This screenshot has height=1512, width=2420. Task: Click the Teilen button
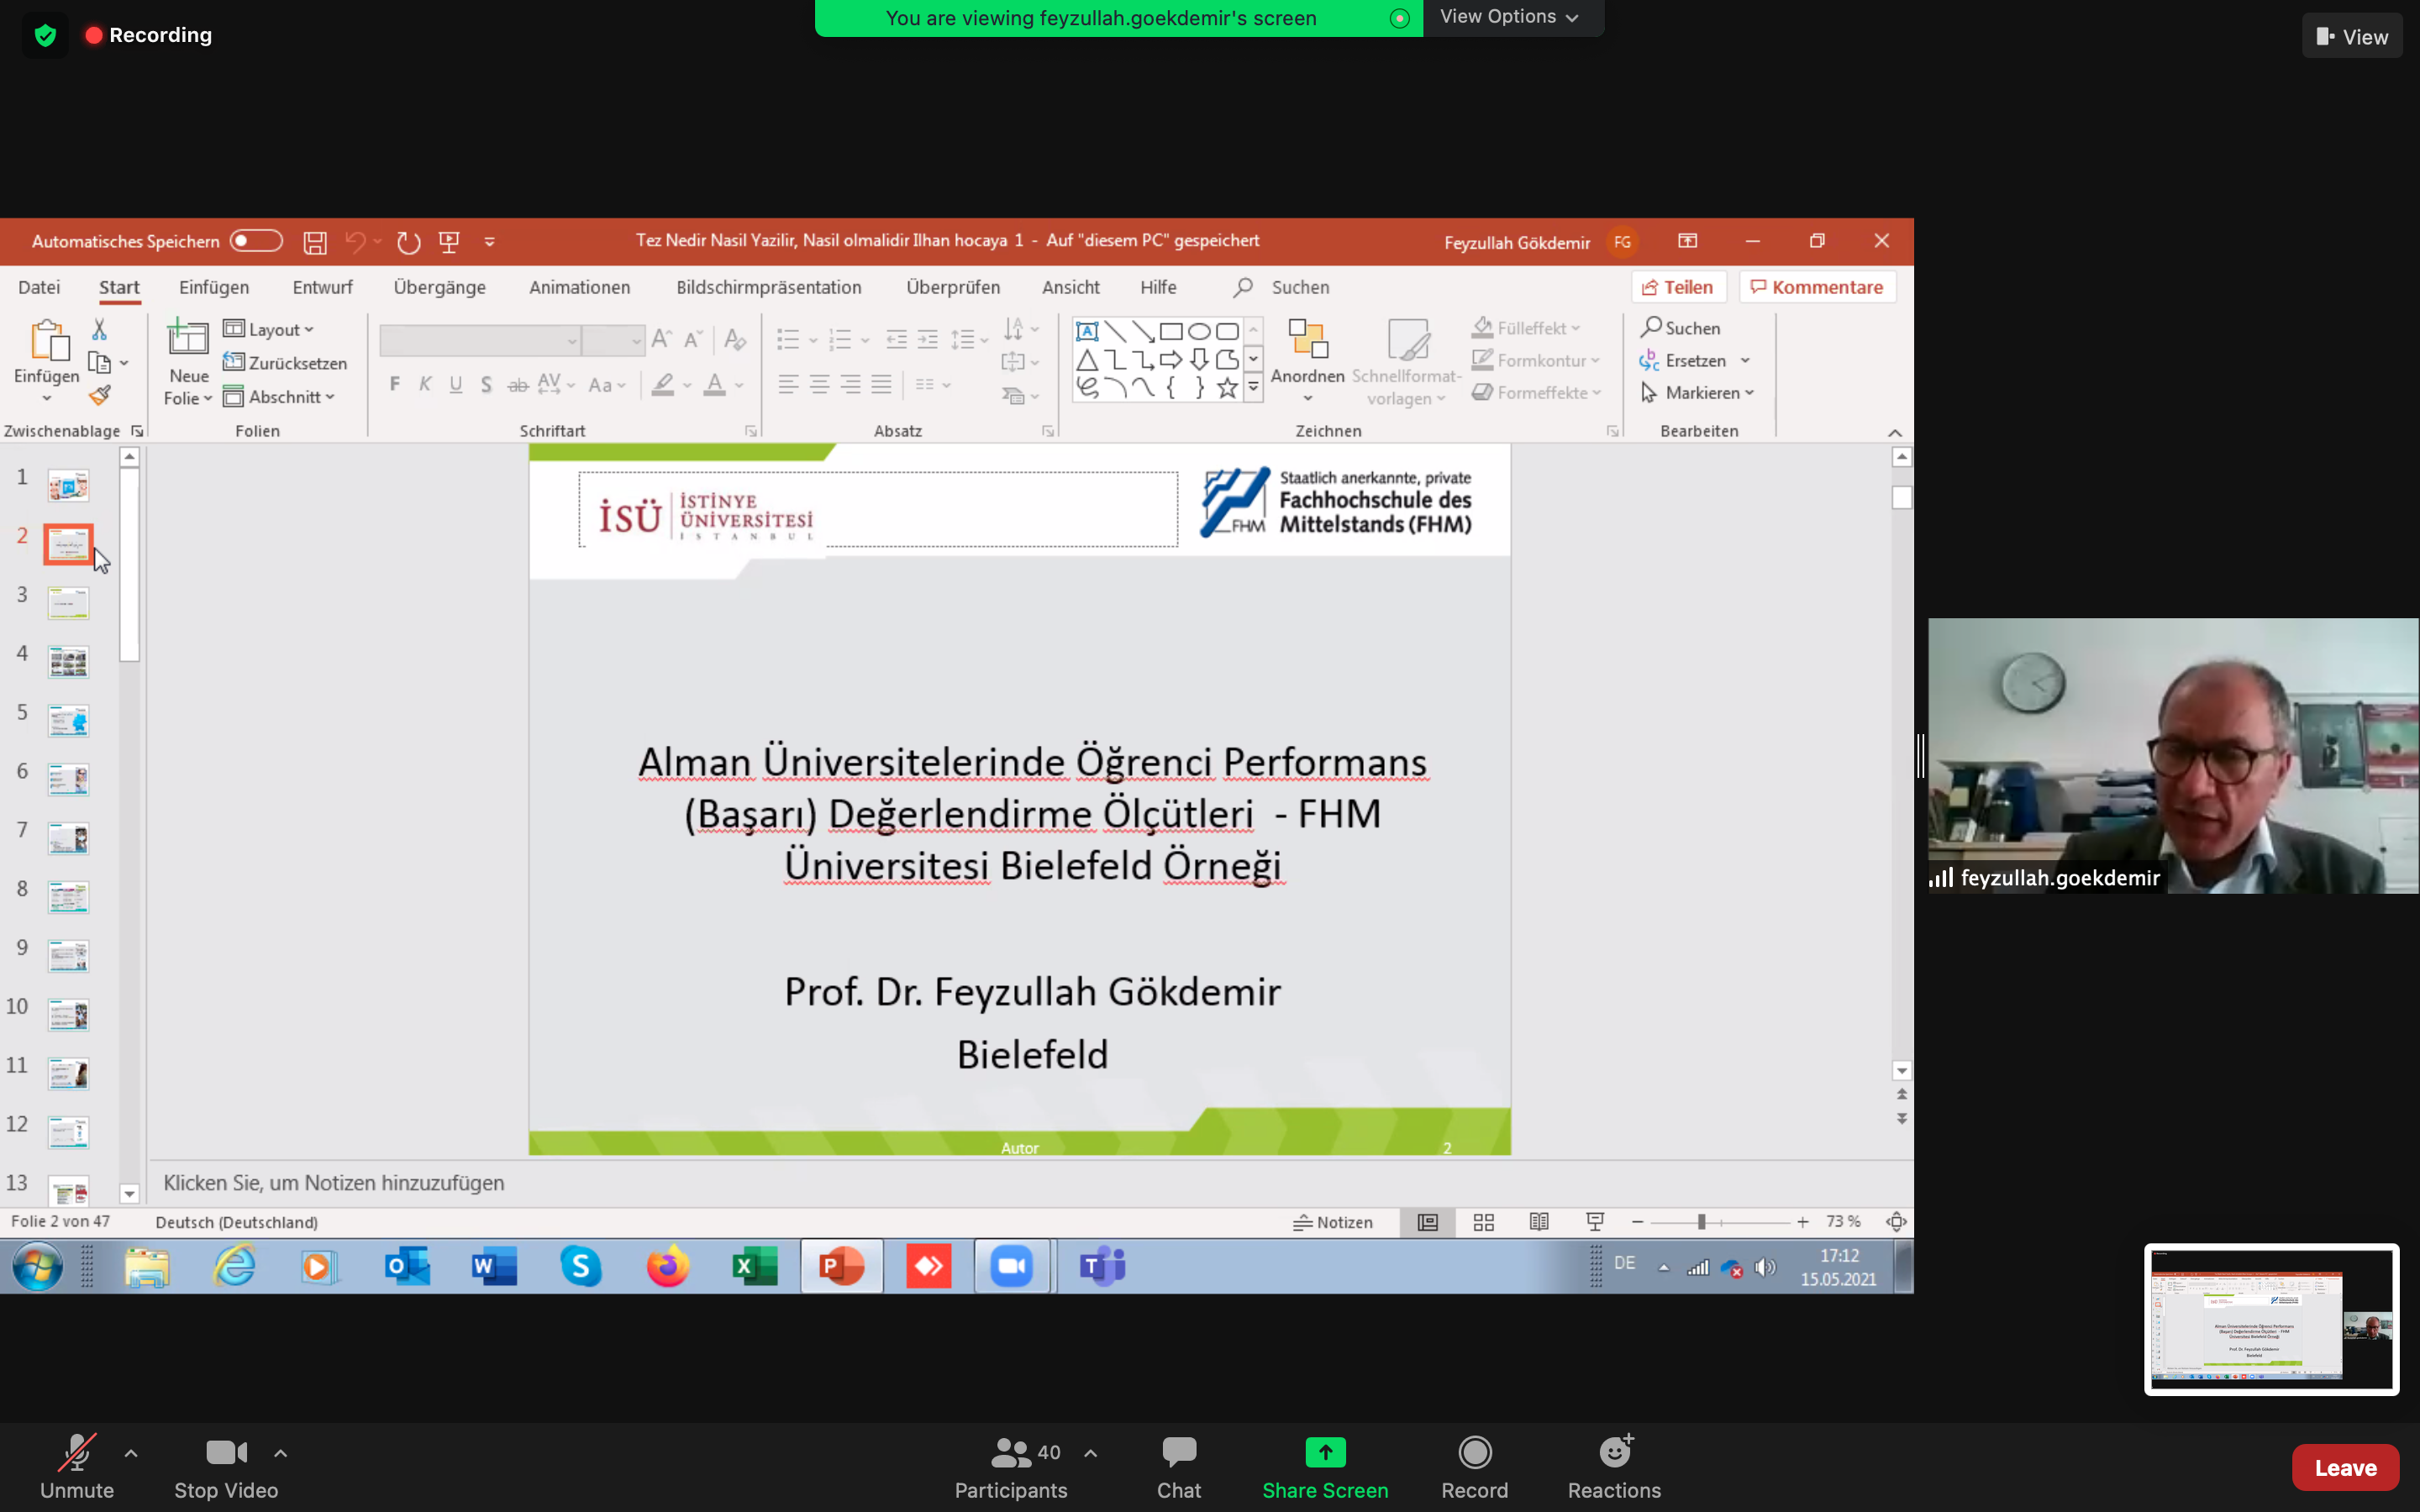click(x=1677, y=287)
